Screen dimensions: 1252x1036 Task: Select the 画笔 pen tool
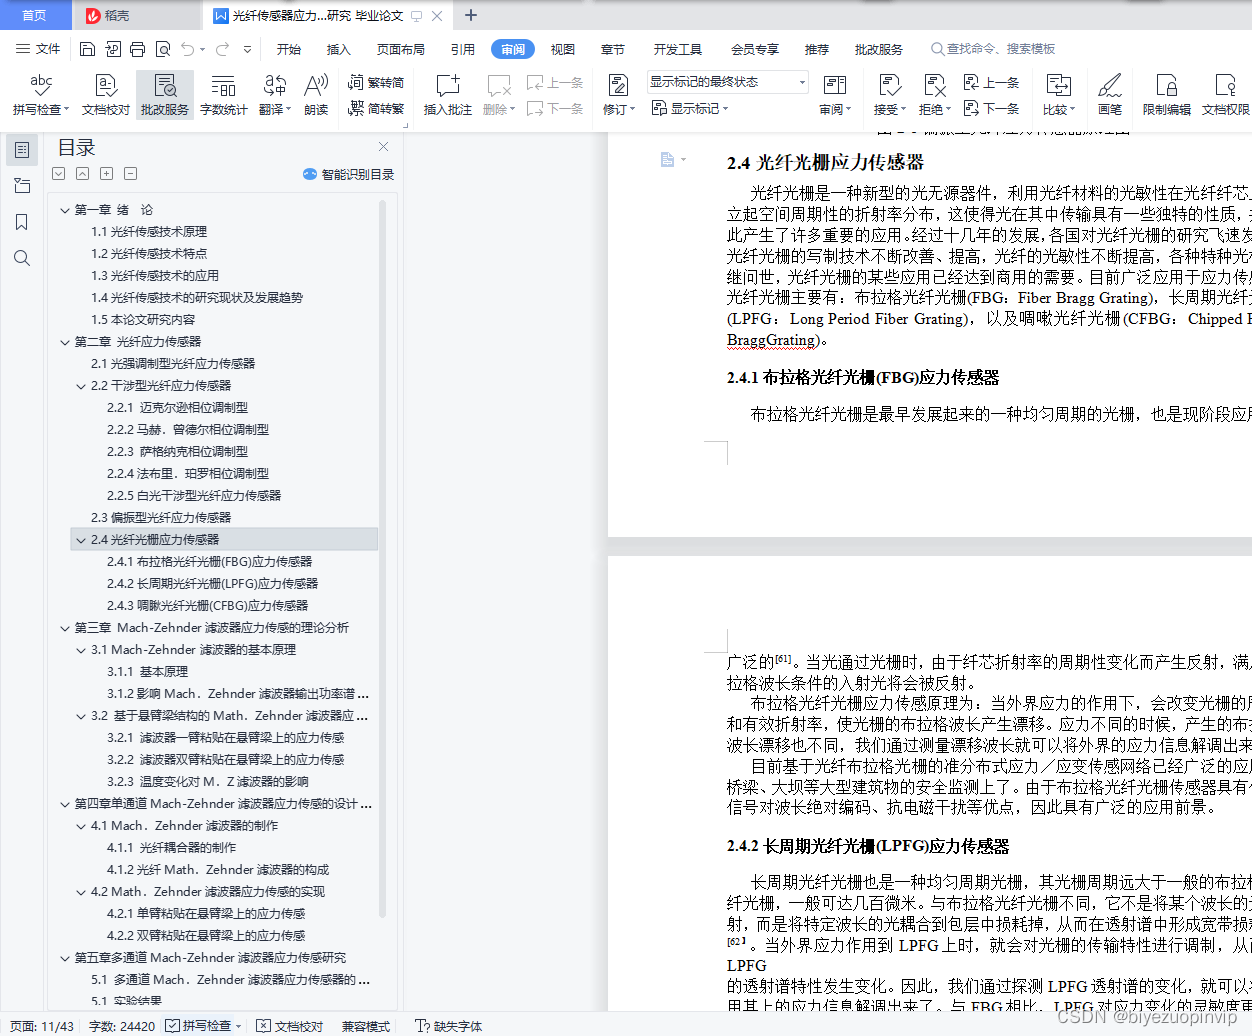pos(1110,95)
